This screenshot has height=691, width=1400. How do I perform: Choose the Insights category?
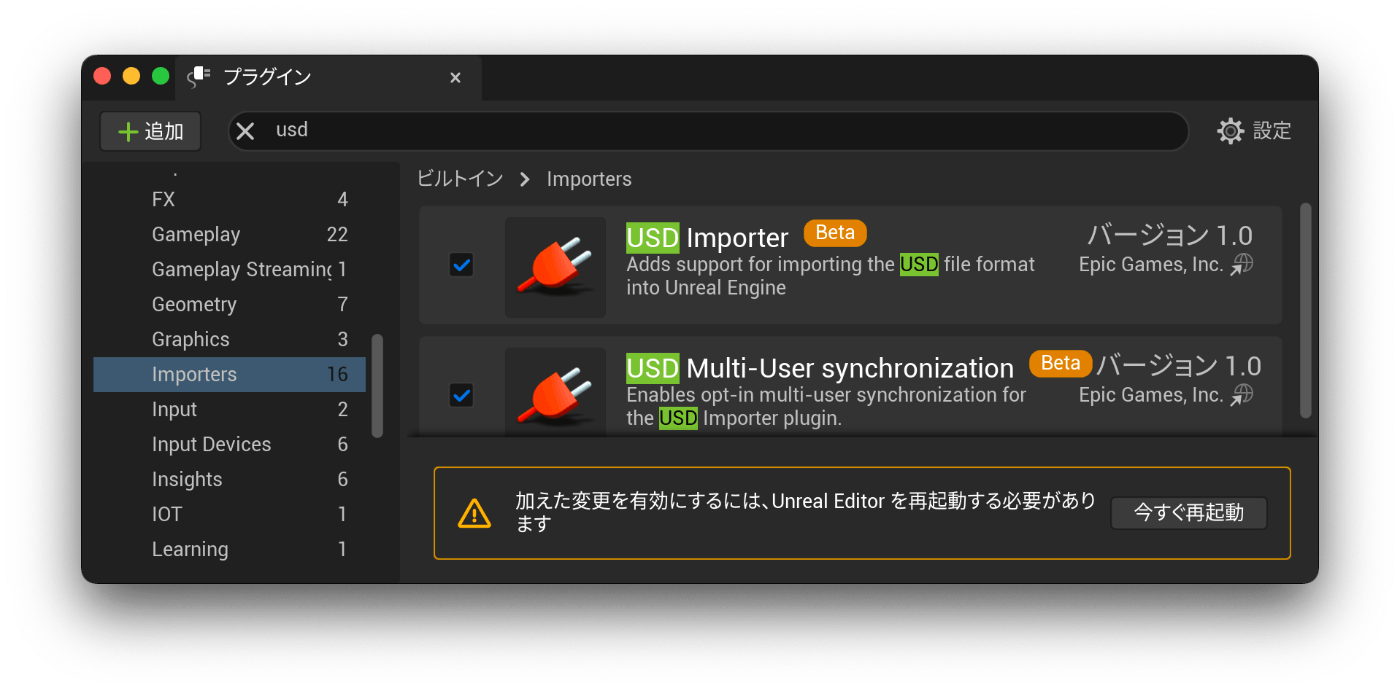coord(230,479)
